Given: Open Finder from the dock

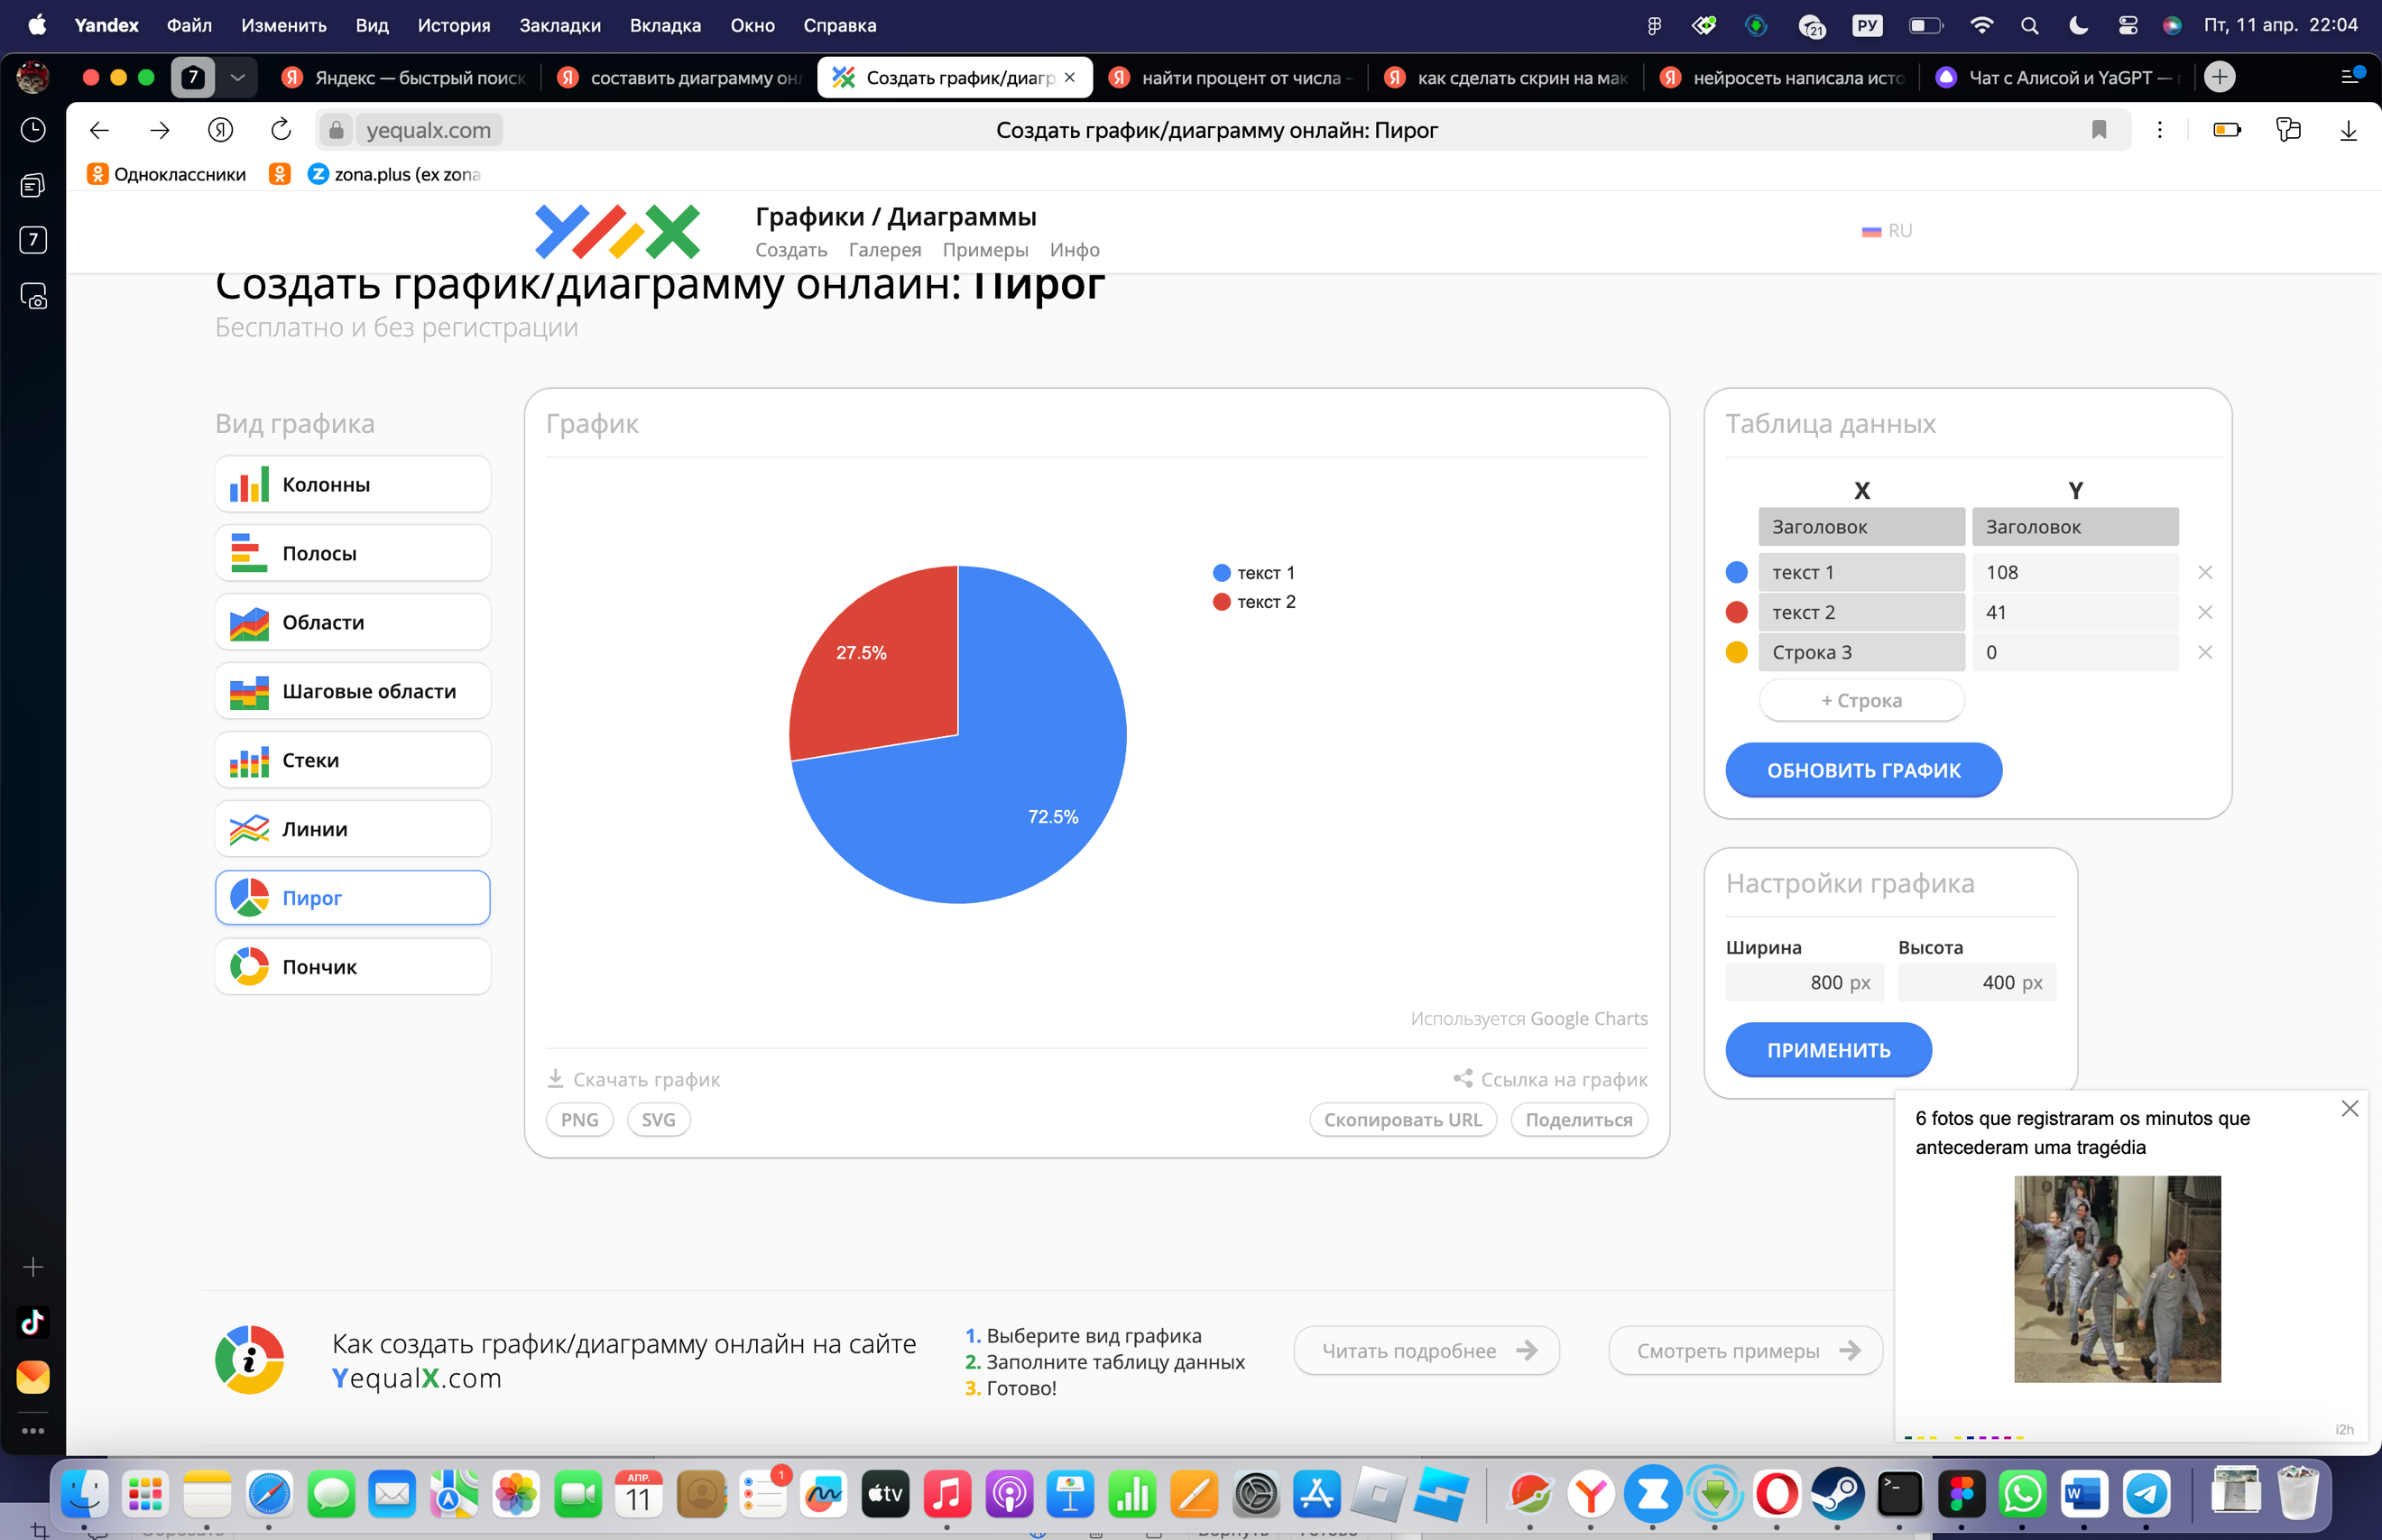Looking at the screenshot, I should click(x=84, y=1494).
